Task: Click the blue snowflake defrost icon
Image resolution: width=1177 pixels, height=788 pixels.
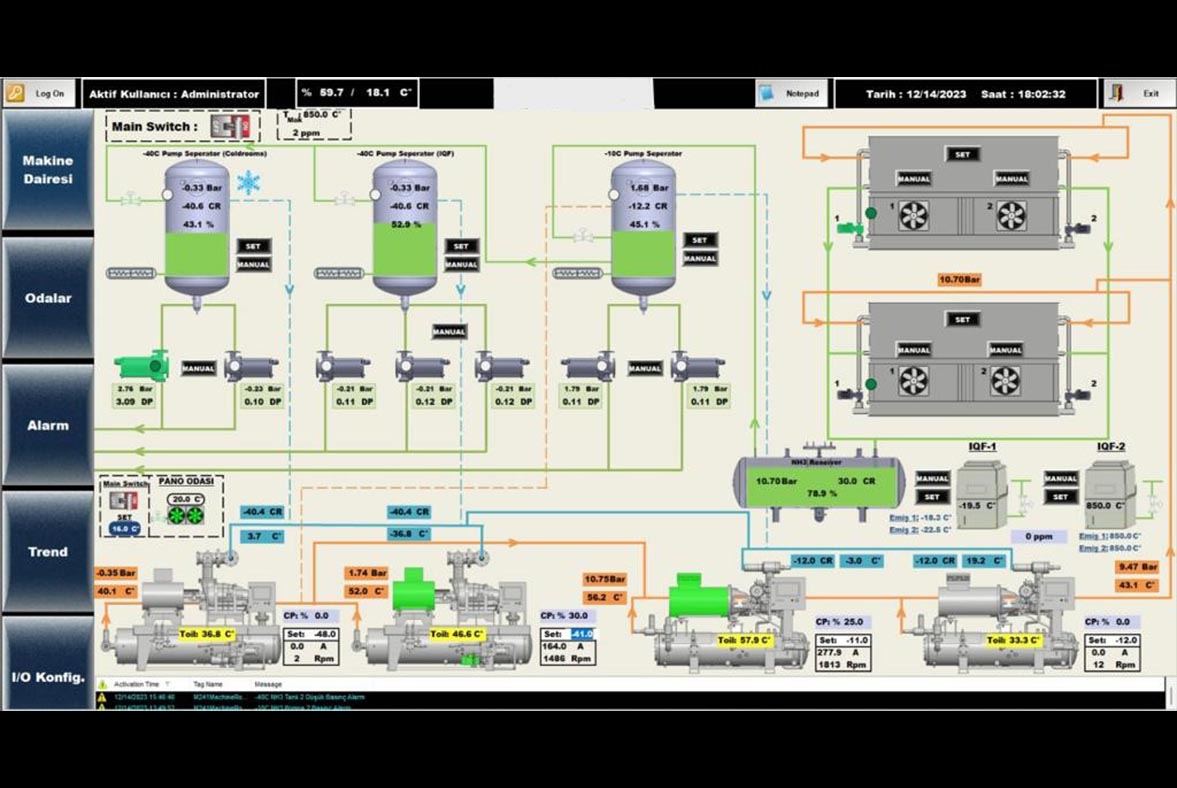Action: [247, 182]
